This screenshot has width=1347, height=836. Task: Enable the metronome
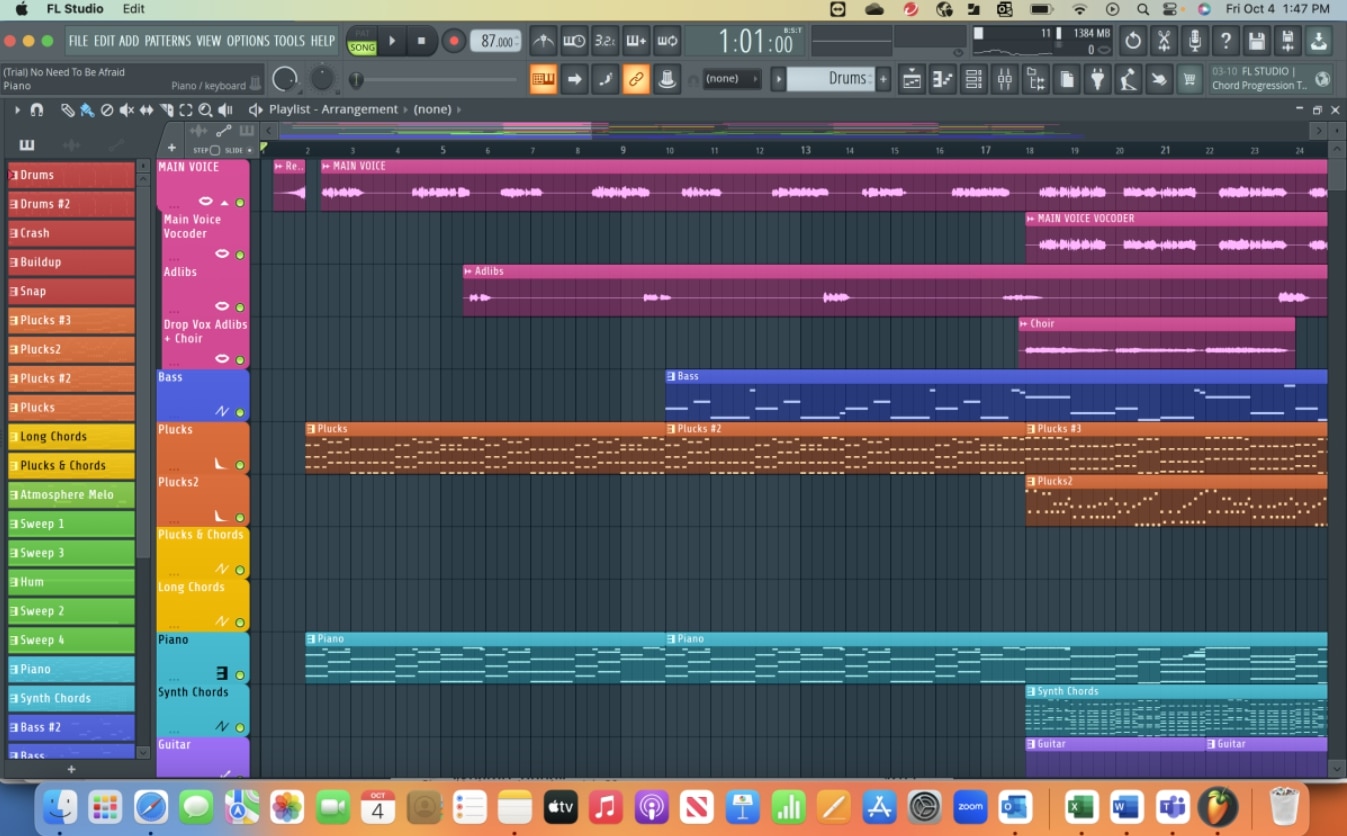(542, 40)
